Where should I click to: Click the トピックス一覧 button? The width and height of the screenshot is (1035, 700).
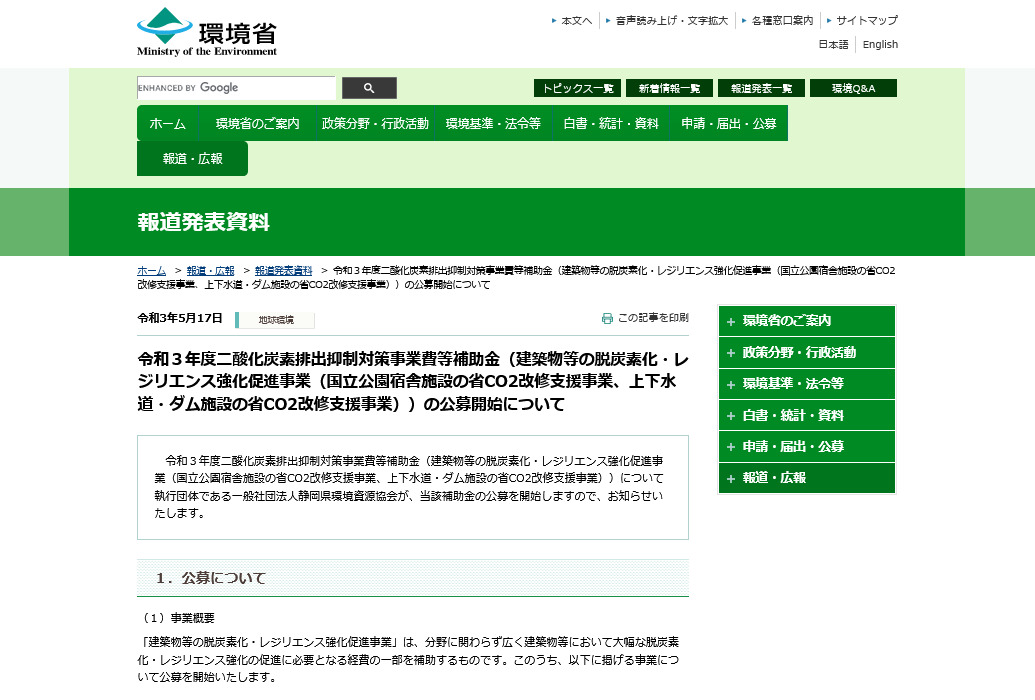(577, 88)
